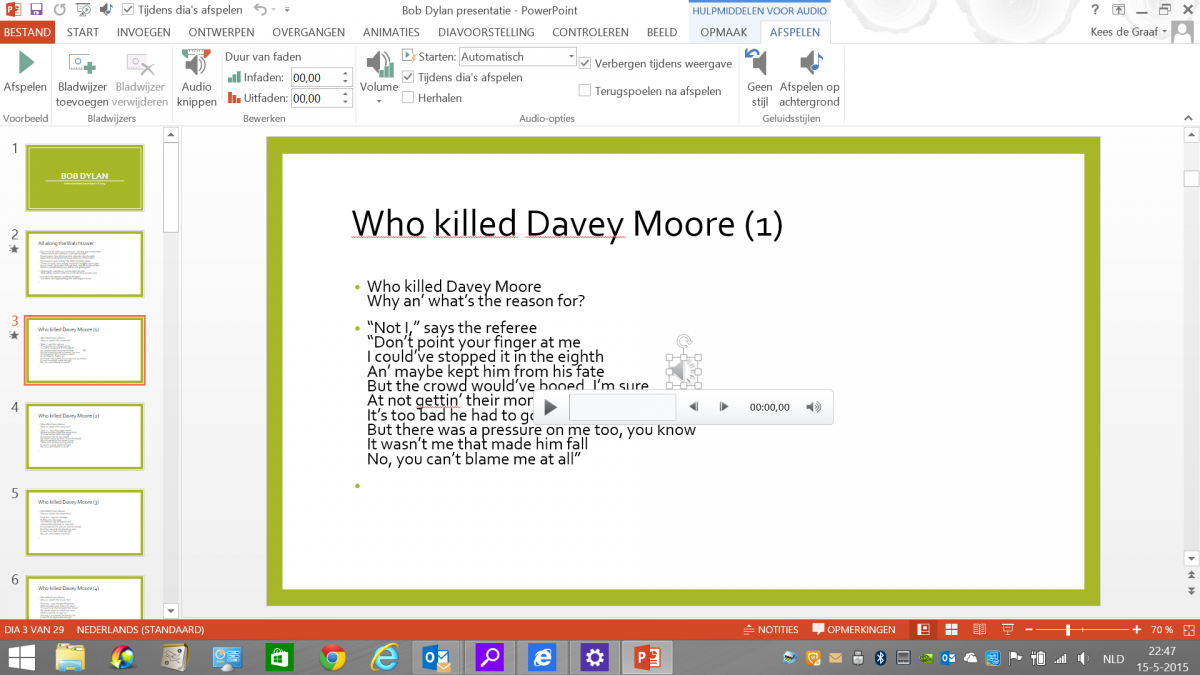Screen dimensions: 1200x675
Task: Open the OPMERKINGEN comments pane
Action: [x=853, y=630]
